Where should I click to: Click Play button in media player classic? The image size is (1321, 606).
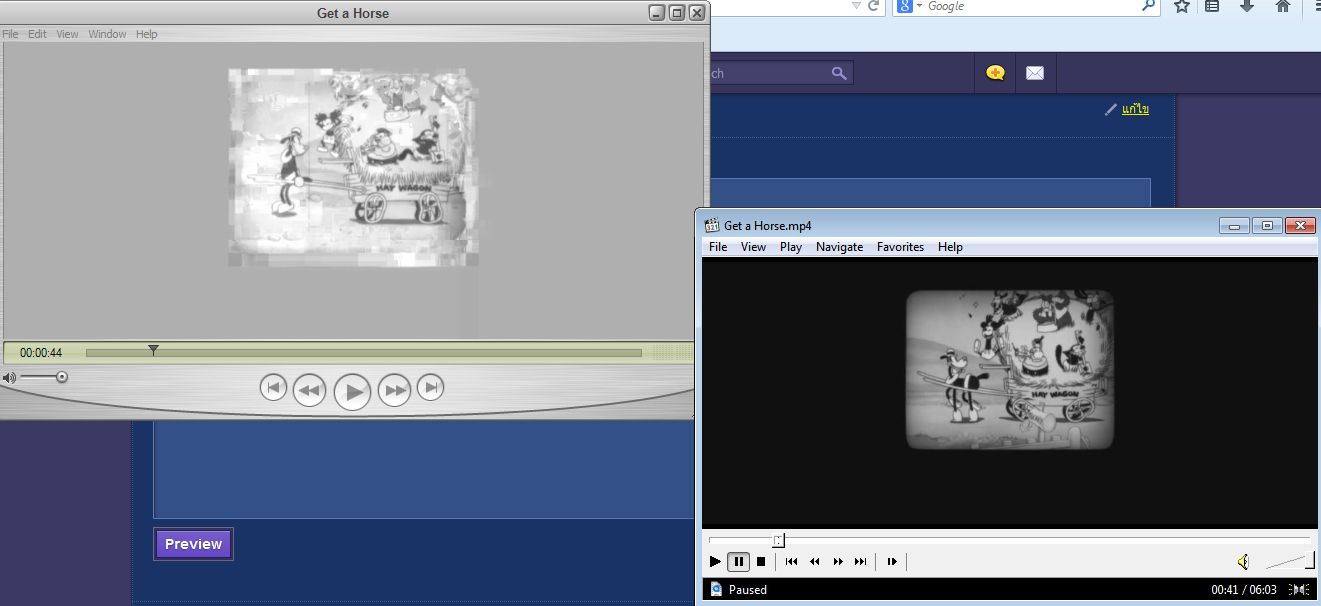coord(715,562)
